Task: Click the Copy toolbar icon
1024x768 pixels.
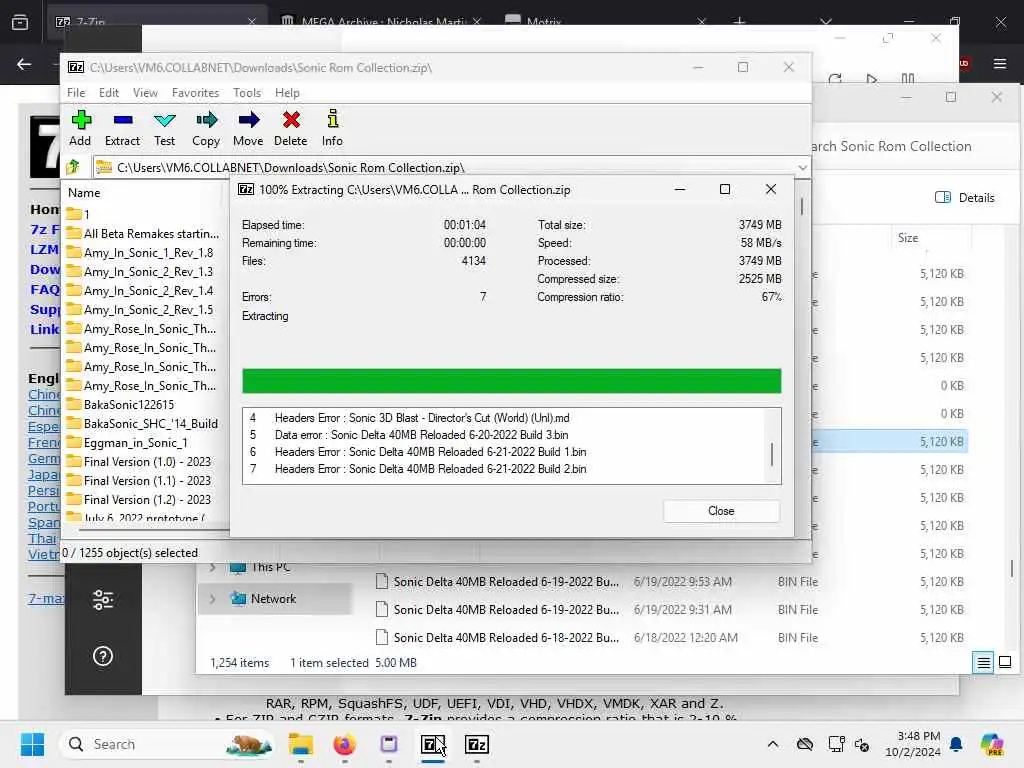Action: pos(206,128)
